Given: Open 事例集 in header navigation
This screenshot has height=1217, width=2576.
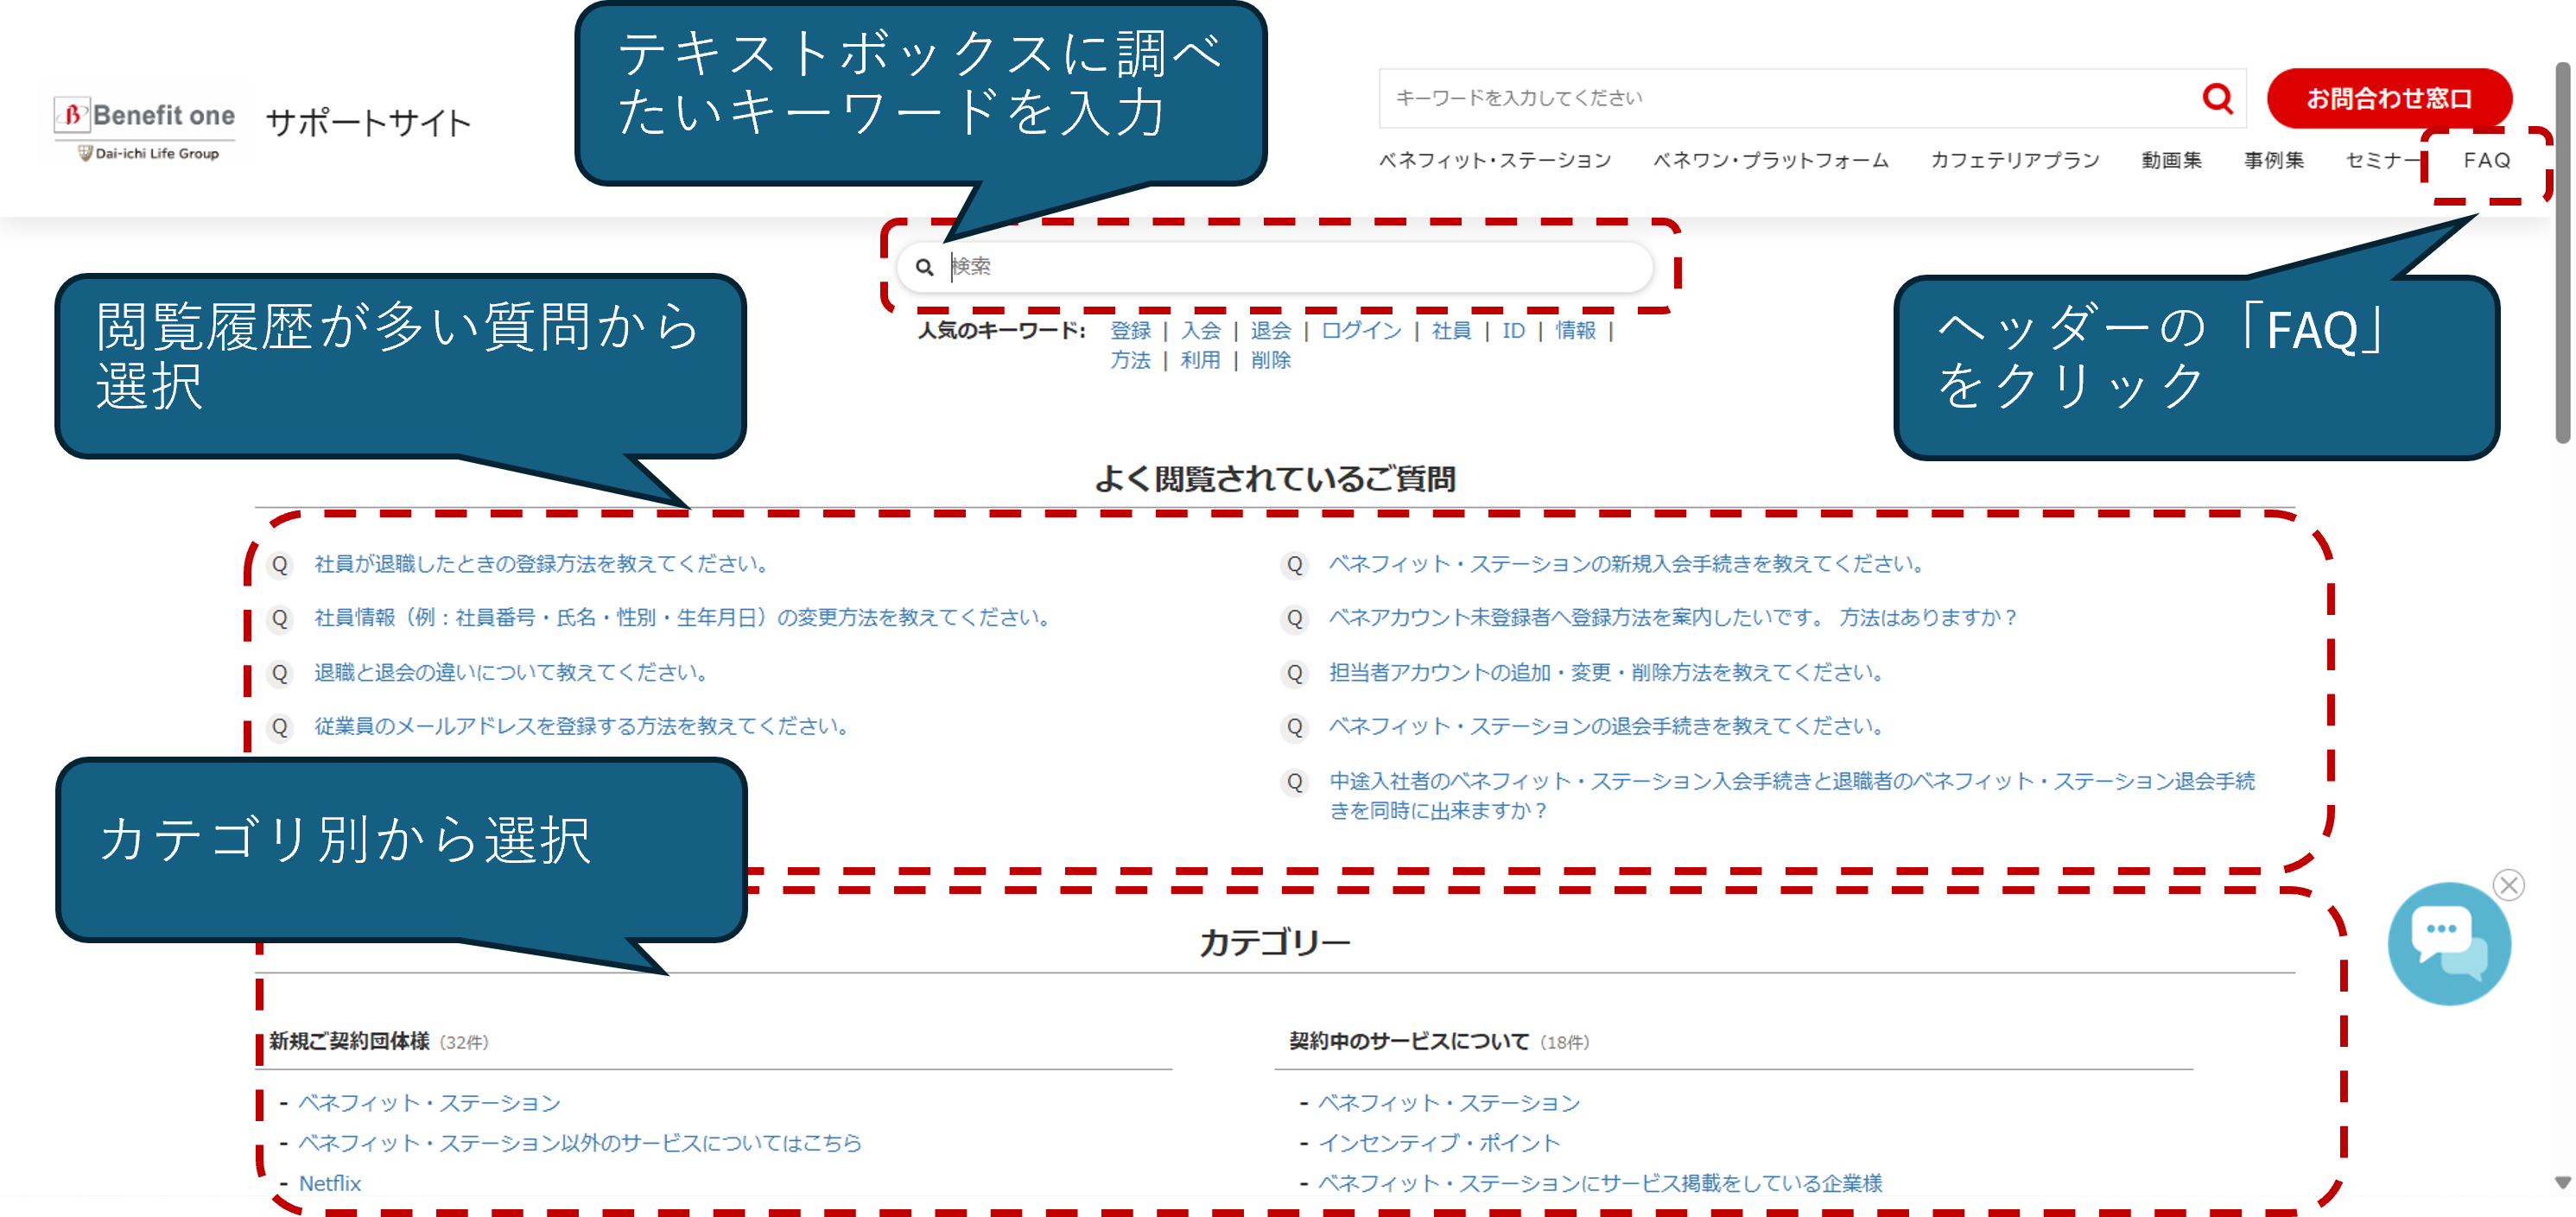Looking at the screenshot, I should [2273, 160].
